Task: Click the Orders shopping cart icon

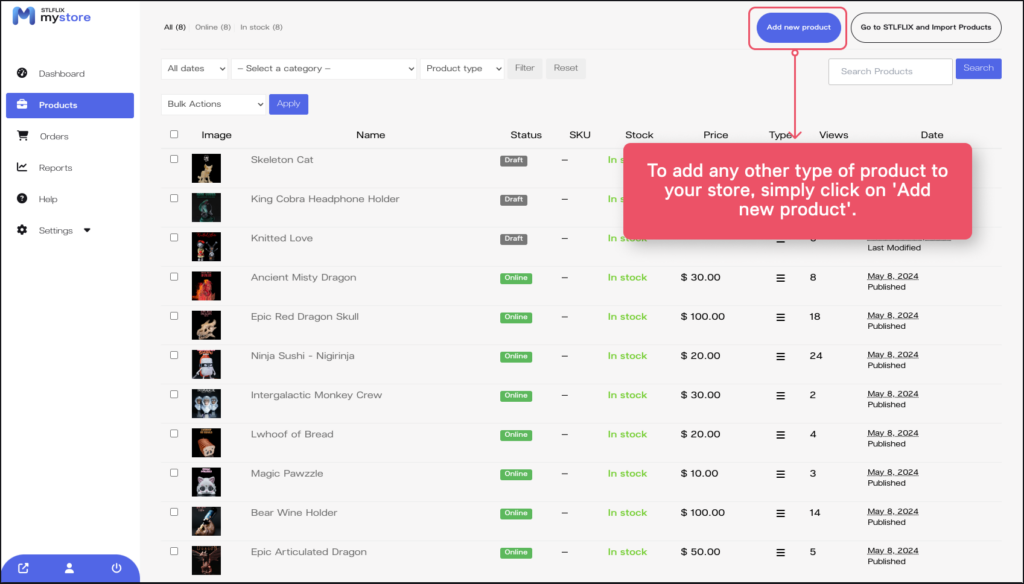Action: click(x=22, y=136)
